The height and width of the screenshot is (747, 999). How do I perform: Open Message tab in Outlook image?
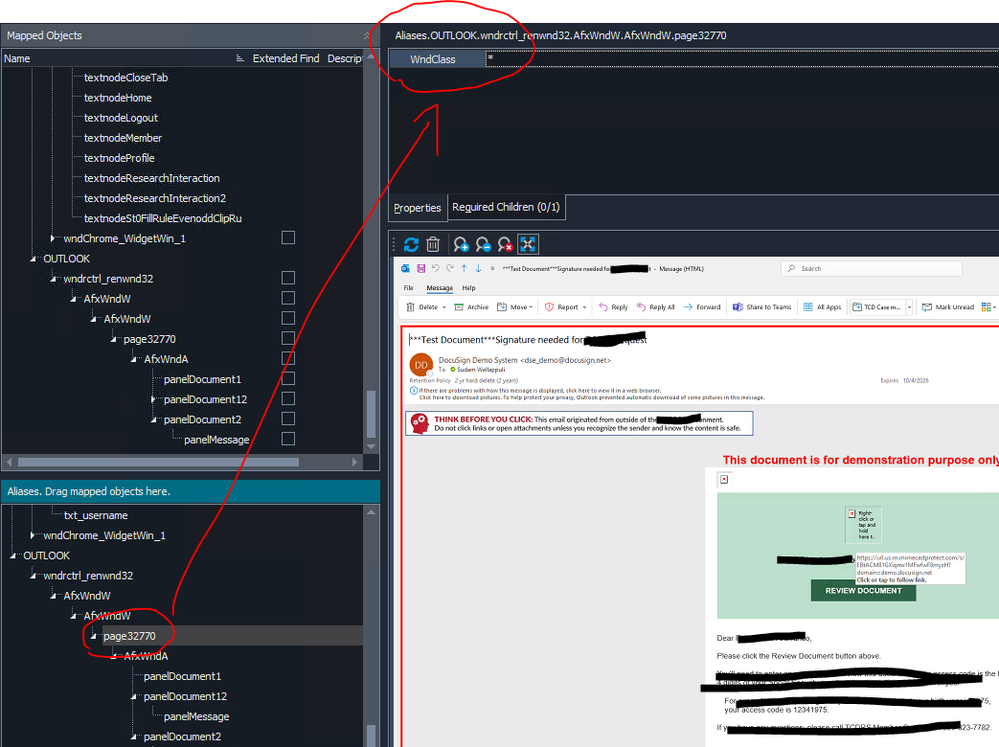(x=440, y=288)
